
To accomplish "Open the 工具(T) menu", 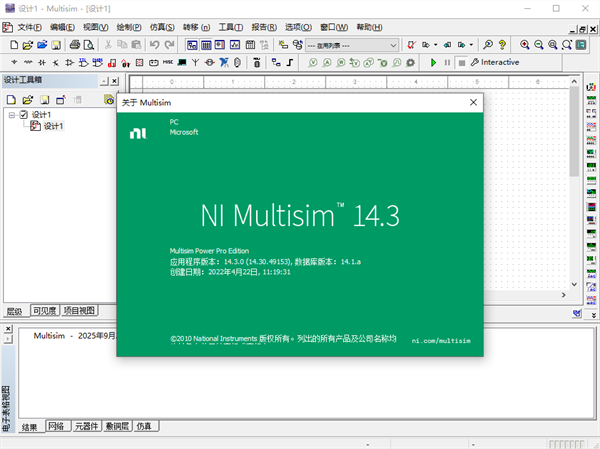I will click(x=231, y=26).
